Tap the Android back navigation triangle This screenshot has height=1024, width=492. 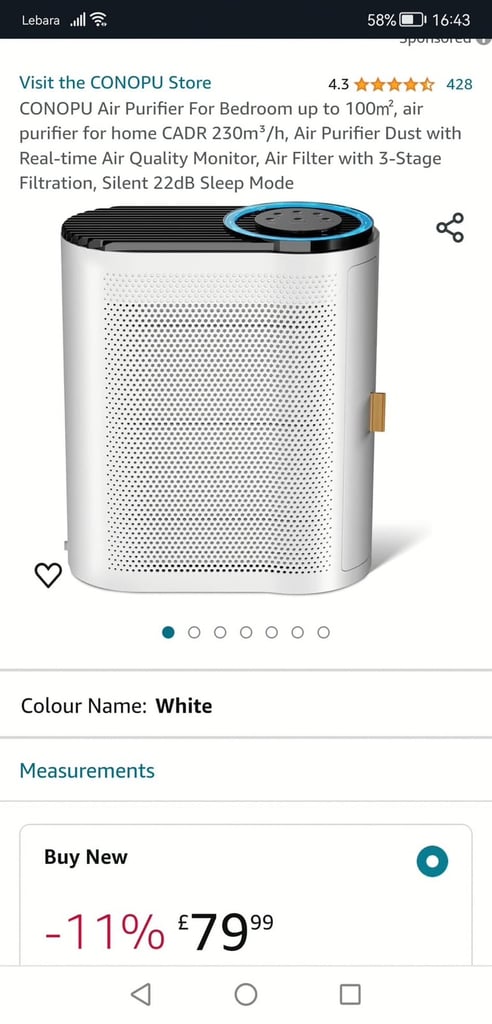pyautogui.click(x=140, y=994)
